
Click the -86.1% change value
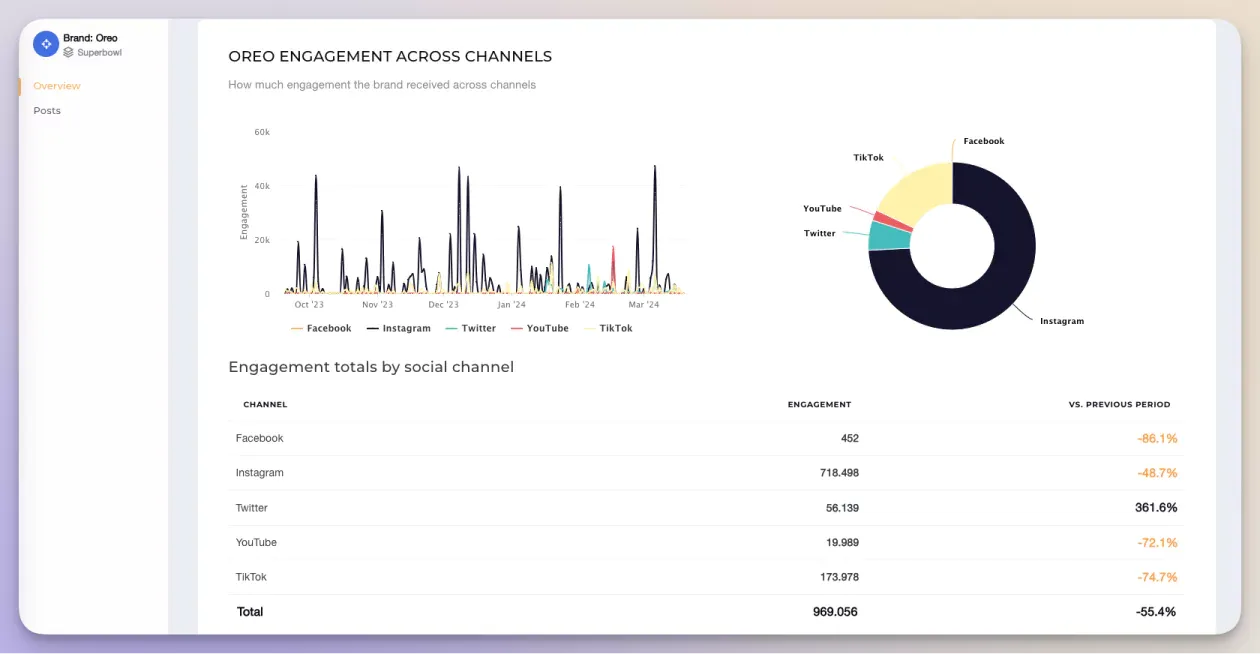point(1157,438)
